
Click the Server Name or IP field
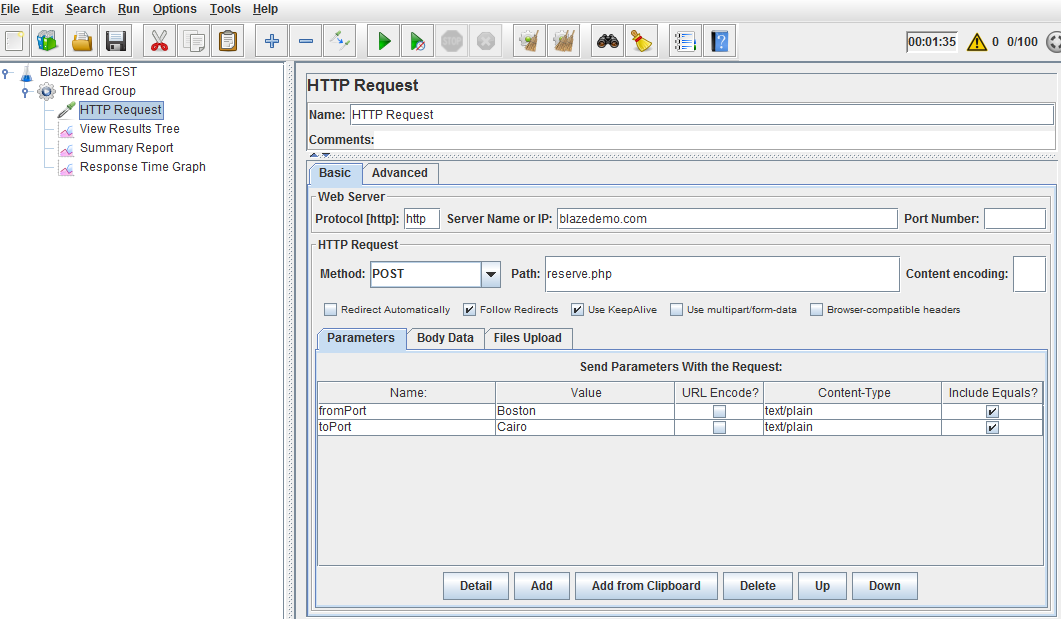coord(726,219)
